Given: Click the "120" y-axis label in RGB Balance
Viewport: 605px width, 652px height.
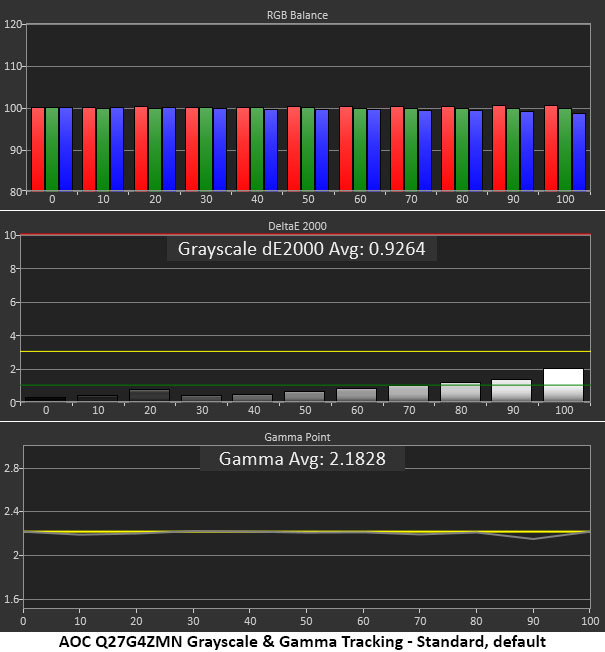Looking at the screenshot, I should pos(12,24).
